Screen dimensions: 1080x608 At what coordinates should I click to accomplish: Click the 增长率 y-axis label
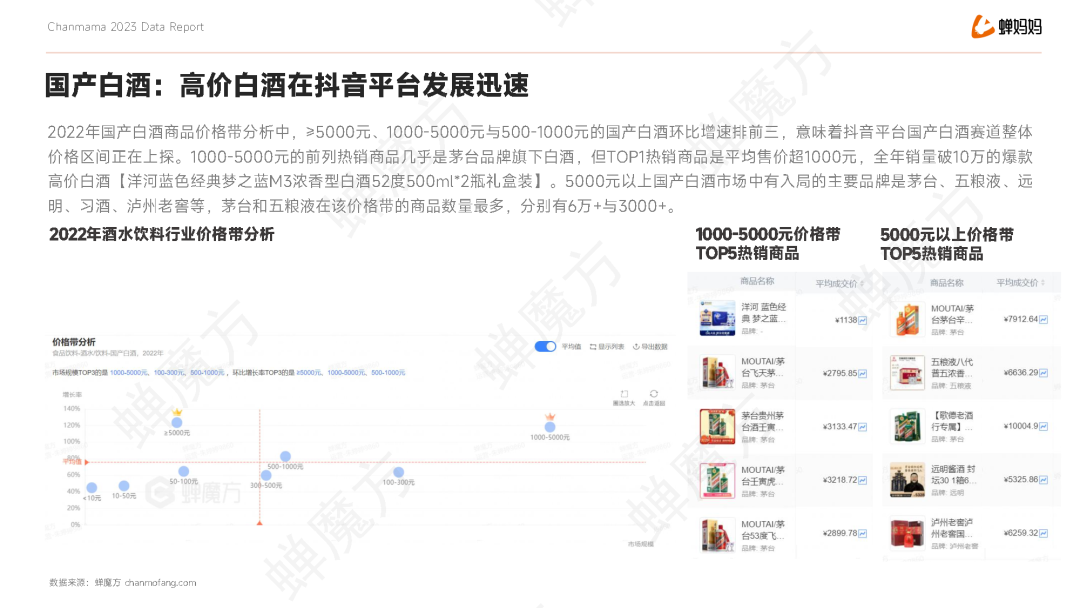coord(72,395)
